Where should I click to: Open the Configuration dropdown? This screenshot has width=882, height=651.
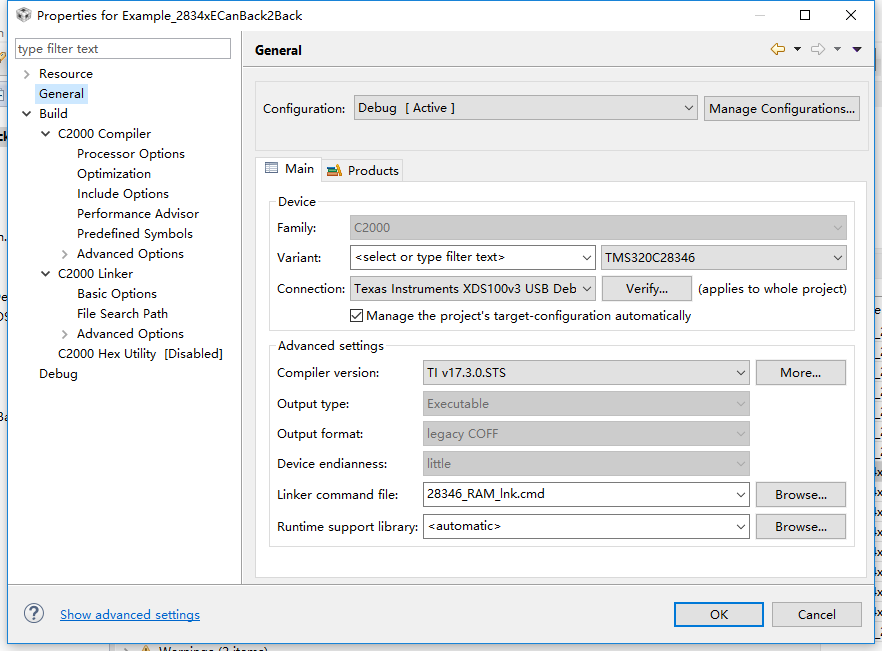click(526, 108)
